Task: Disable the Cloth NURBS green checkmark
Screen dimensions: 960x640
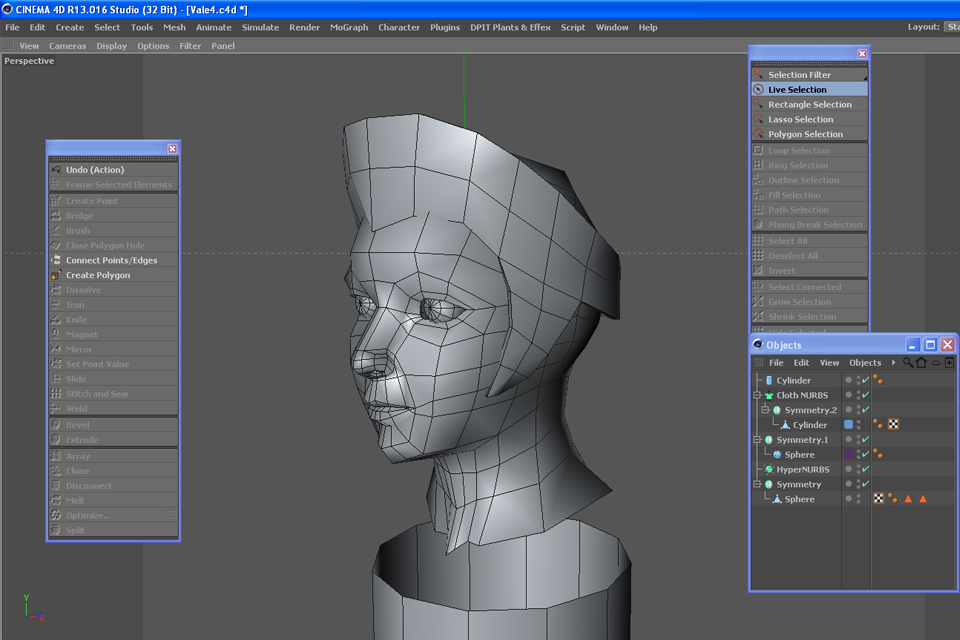Action: pos(865,396)
